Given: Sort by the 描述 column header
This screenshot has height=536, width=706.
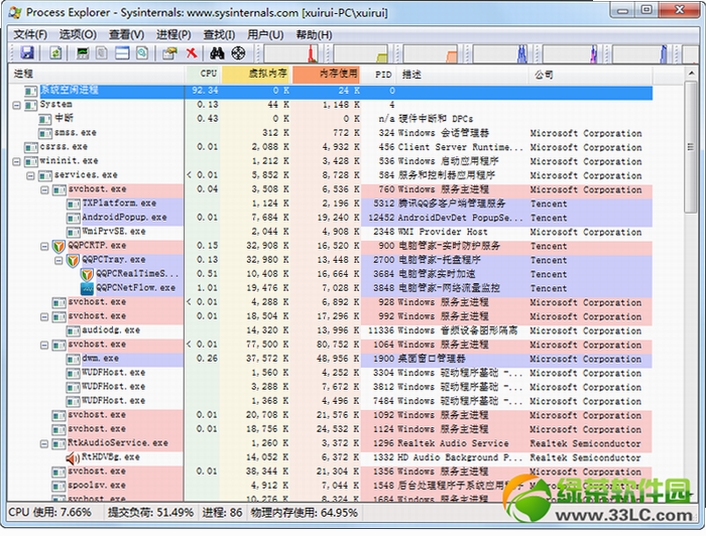Looking at the screenshot, I should [x=462, y=74].
